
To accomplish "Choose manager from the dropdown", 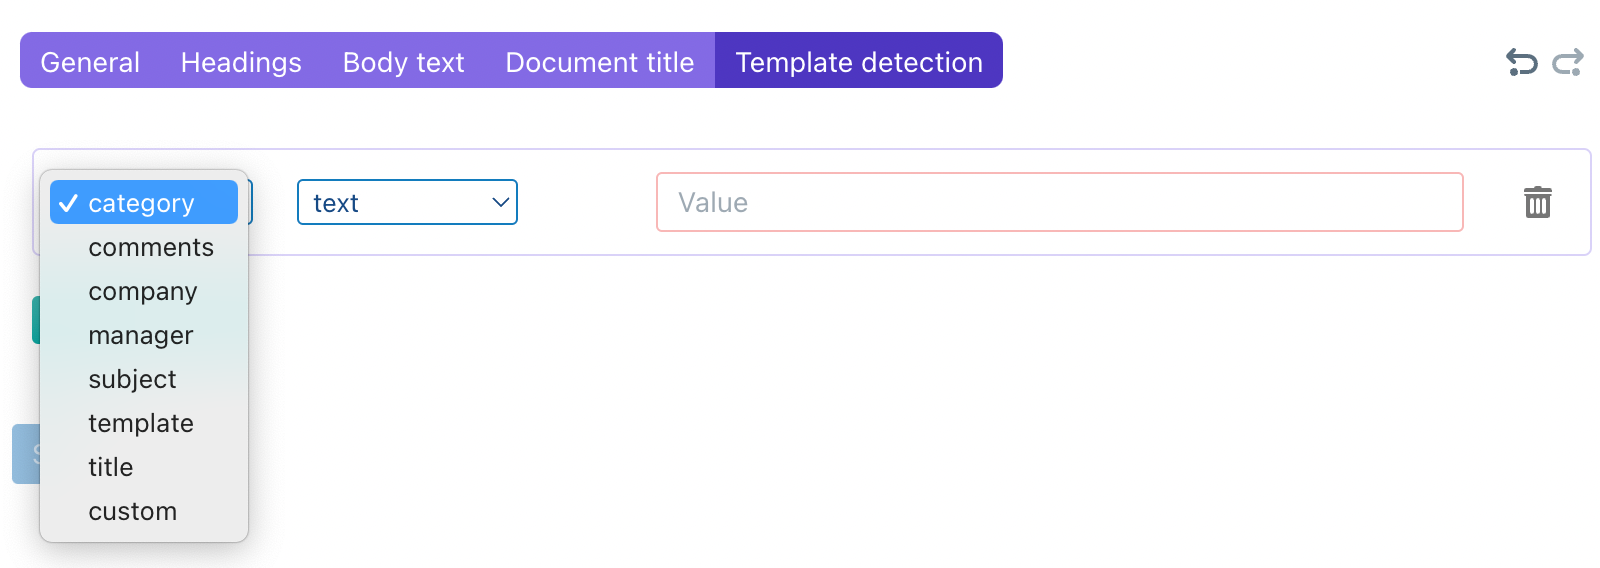I will point(141,335).
